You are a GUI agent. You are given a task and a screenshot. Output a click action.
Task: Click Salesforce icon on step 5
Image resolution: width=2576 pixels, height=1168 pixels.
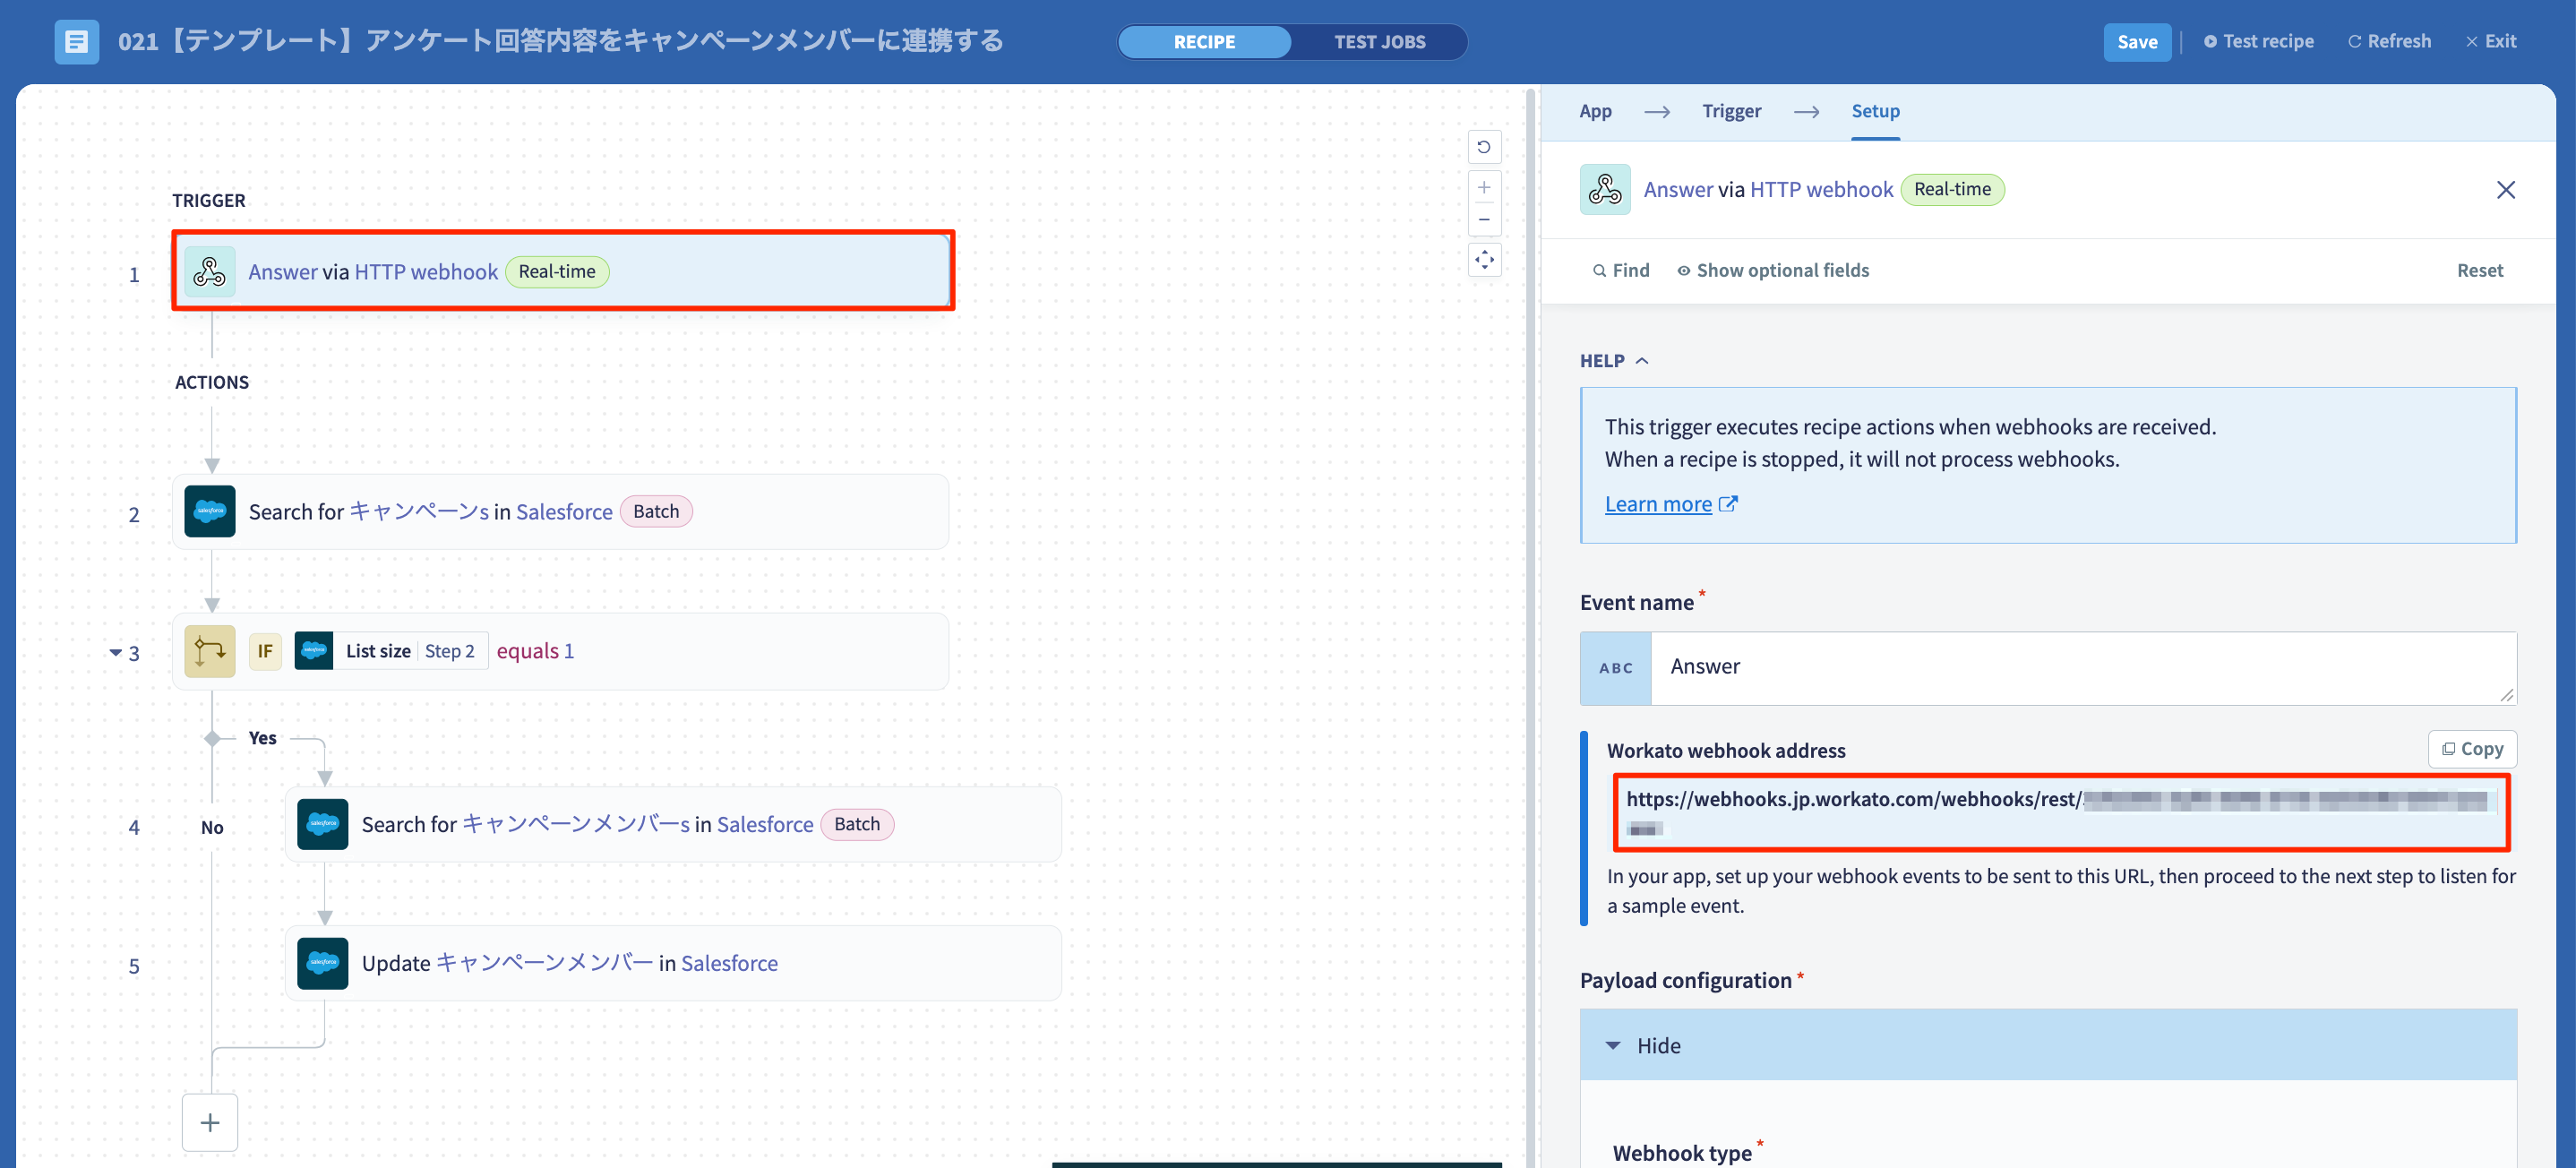(x=323, y=963)
